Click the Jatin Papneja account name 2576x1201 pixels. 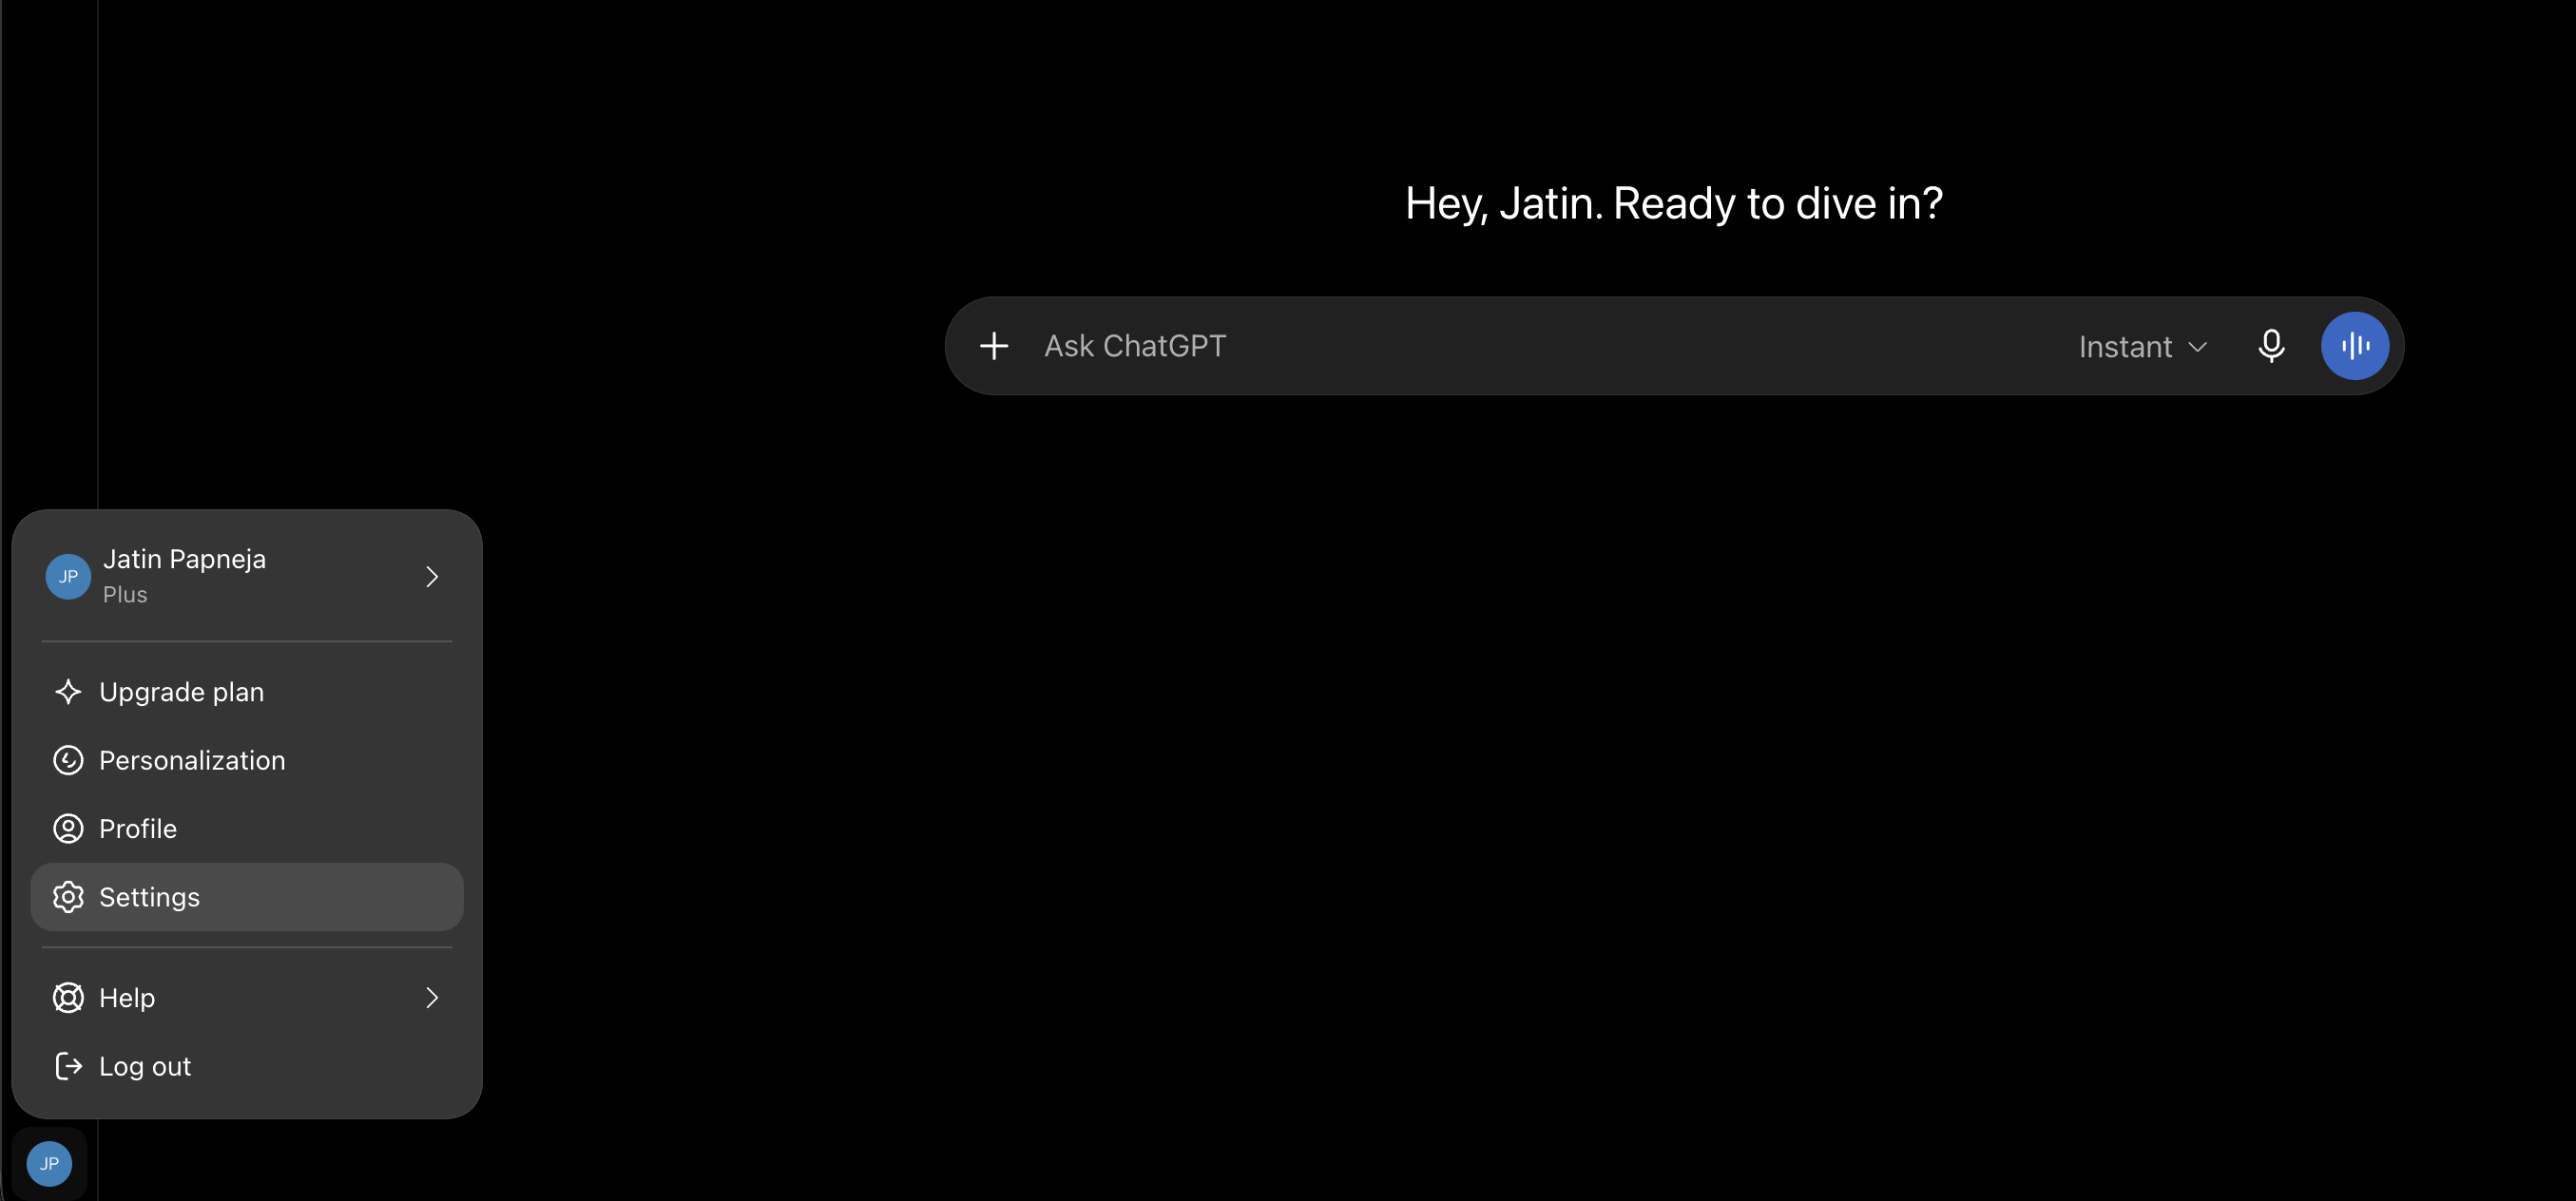tap(185, 559)
